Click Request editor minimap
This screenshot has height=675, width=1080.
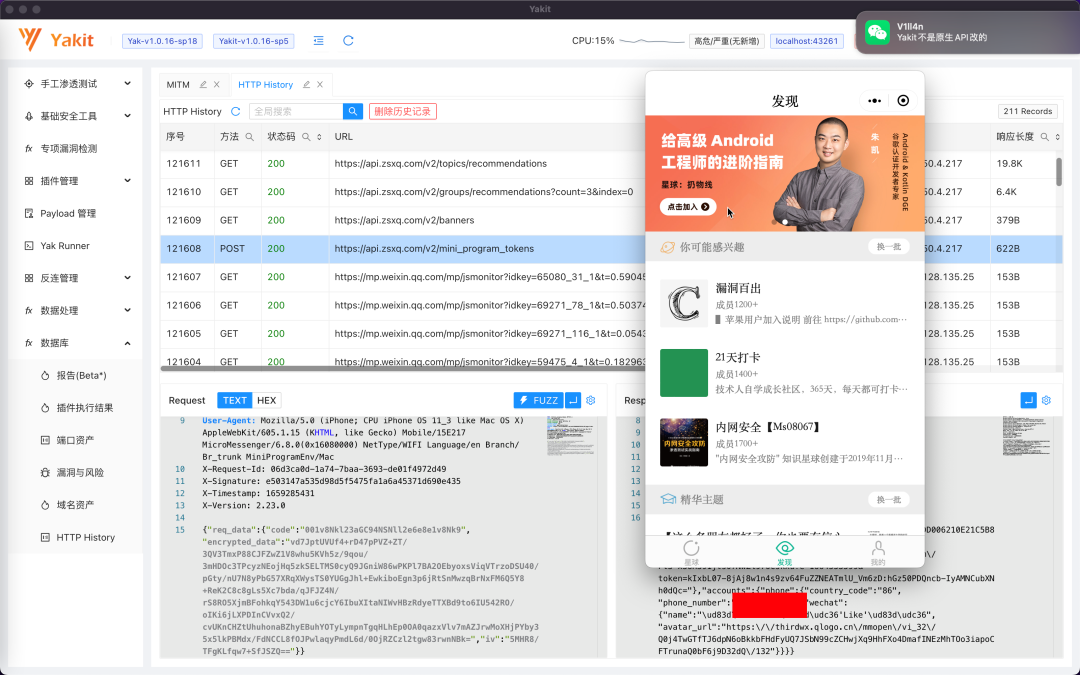coord(571,437)
